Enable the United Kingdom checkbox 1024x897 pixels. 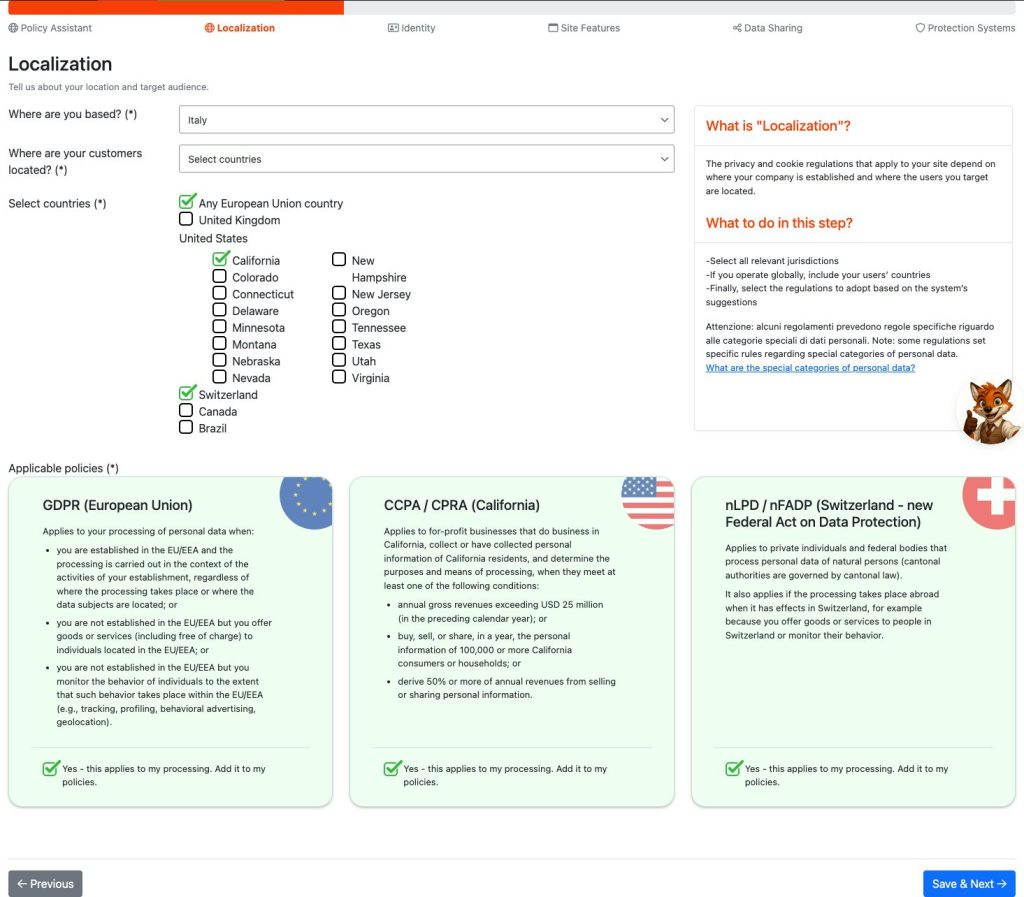[186, 219]
